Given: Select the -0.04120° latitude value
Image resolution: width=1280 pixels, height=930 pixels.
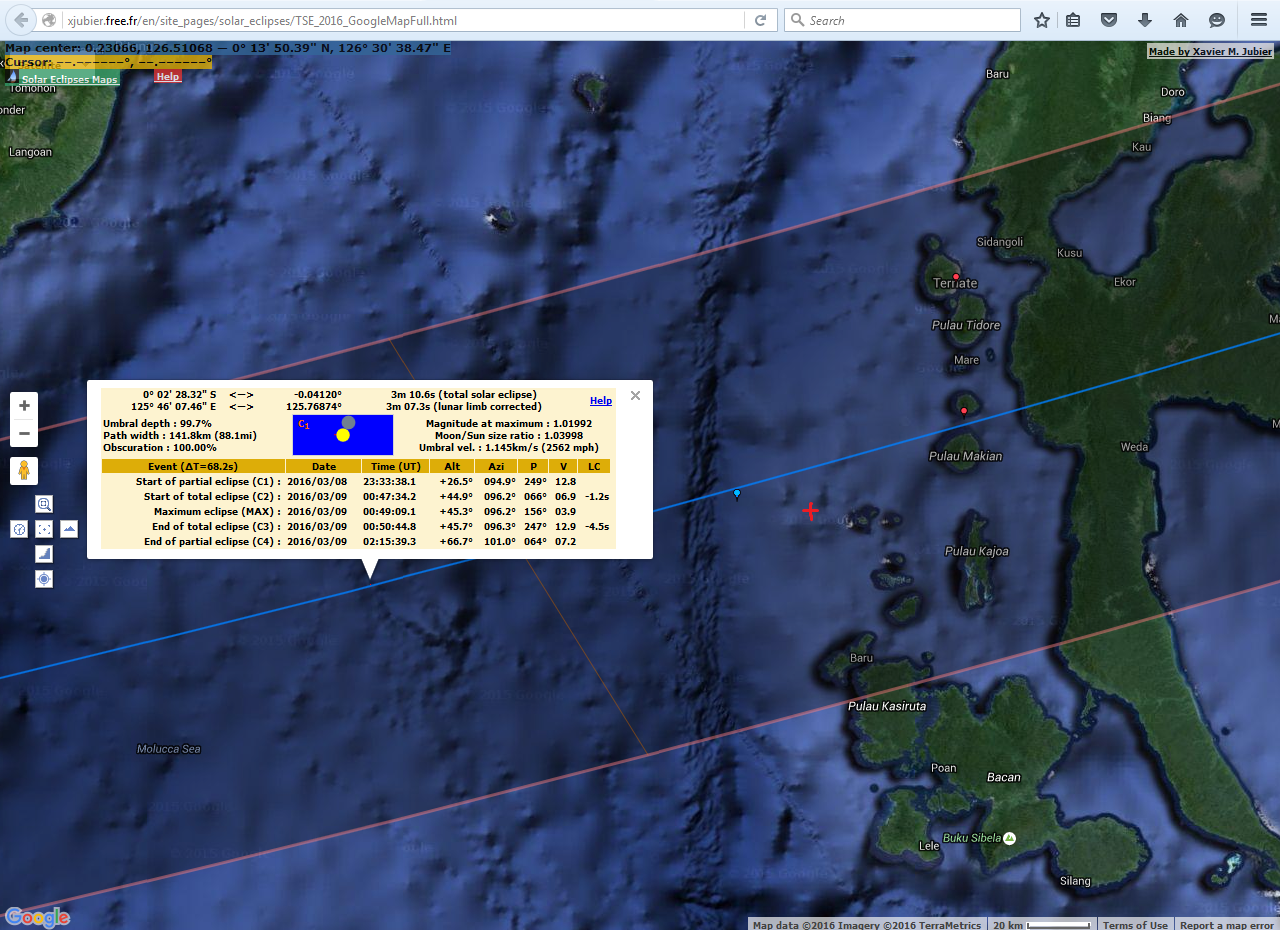Looking at the screenshot, I should pos(318,395).
